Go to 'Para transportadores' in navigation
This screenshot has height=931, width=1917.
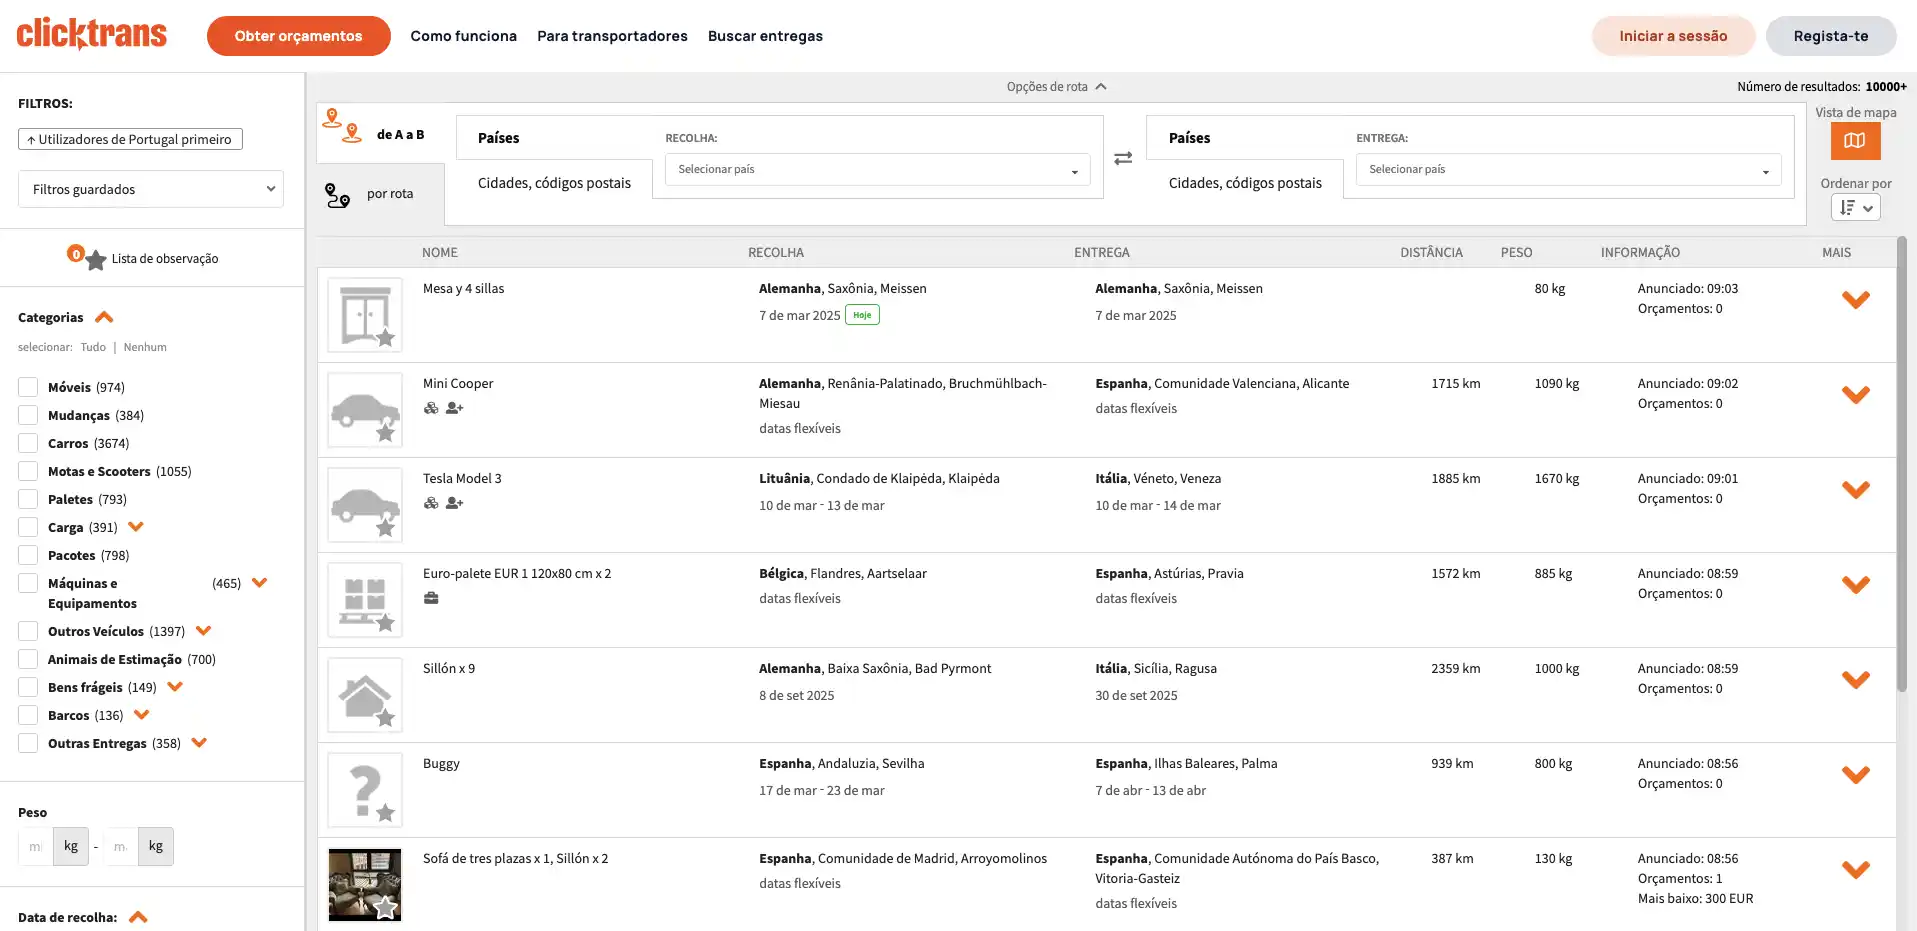[612, 36]
